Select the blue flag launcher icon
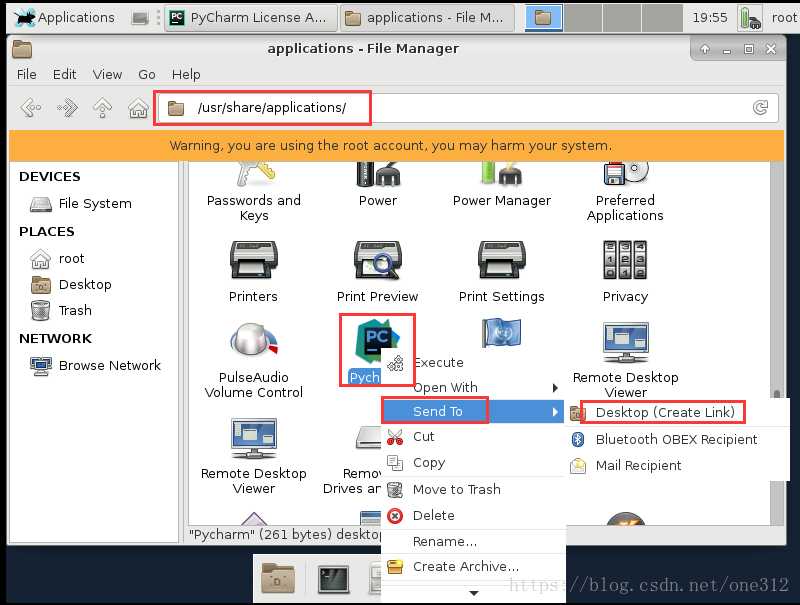 coord(501,333)
